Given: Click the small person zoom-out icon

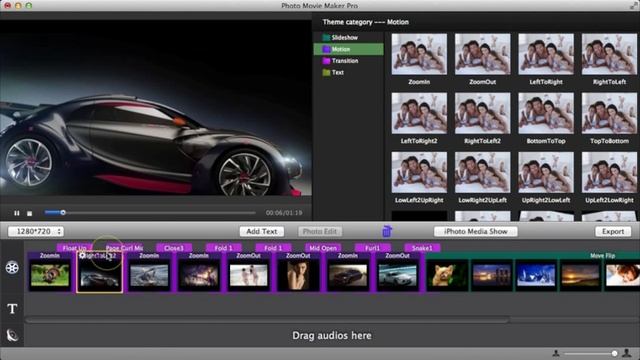Looking at the screenshot, I should 556,353.
